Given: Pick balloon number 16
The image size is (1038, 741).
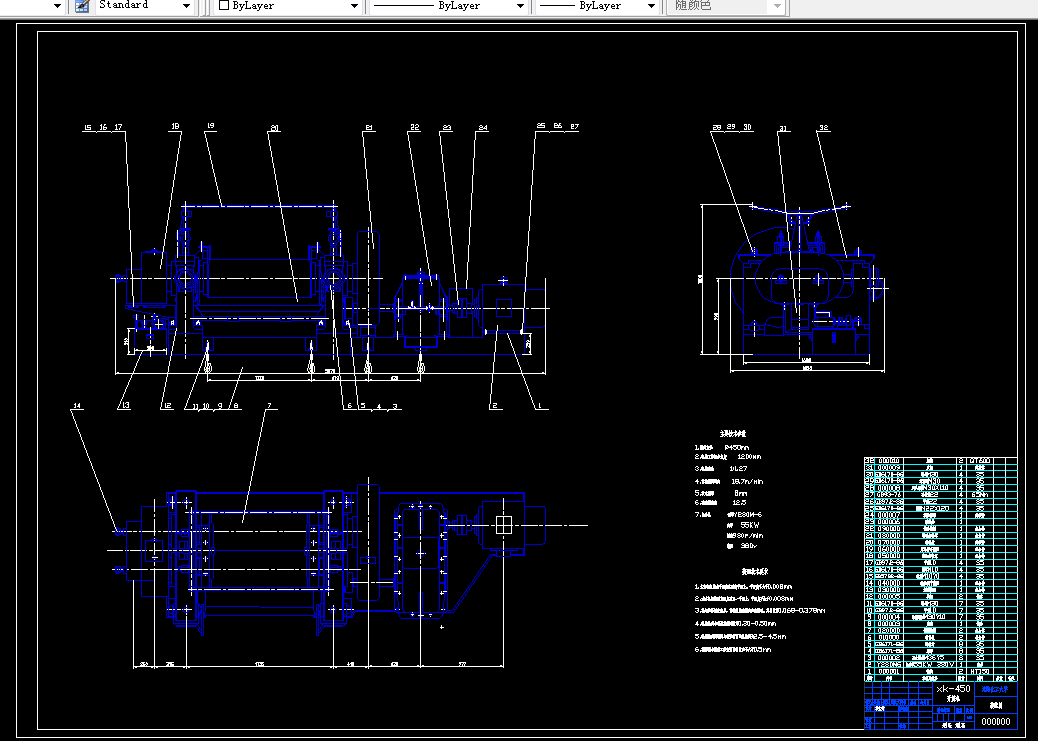Looking at the screenshot, I should click(103, 128).
